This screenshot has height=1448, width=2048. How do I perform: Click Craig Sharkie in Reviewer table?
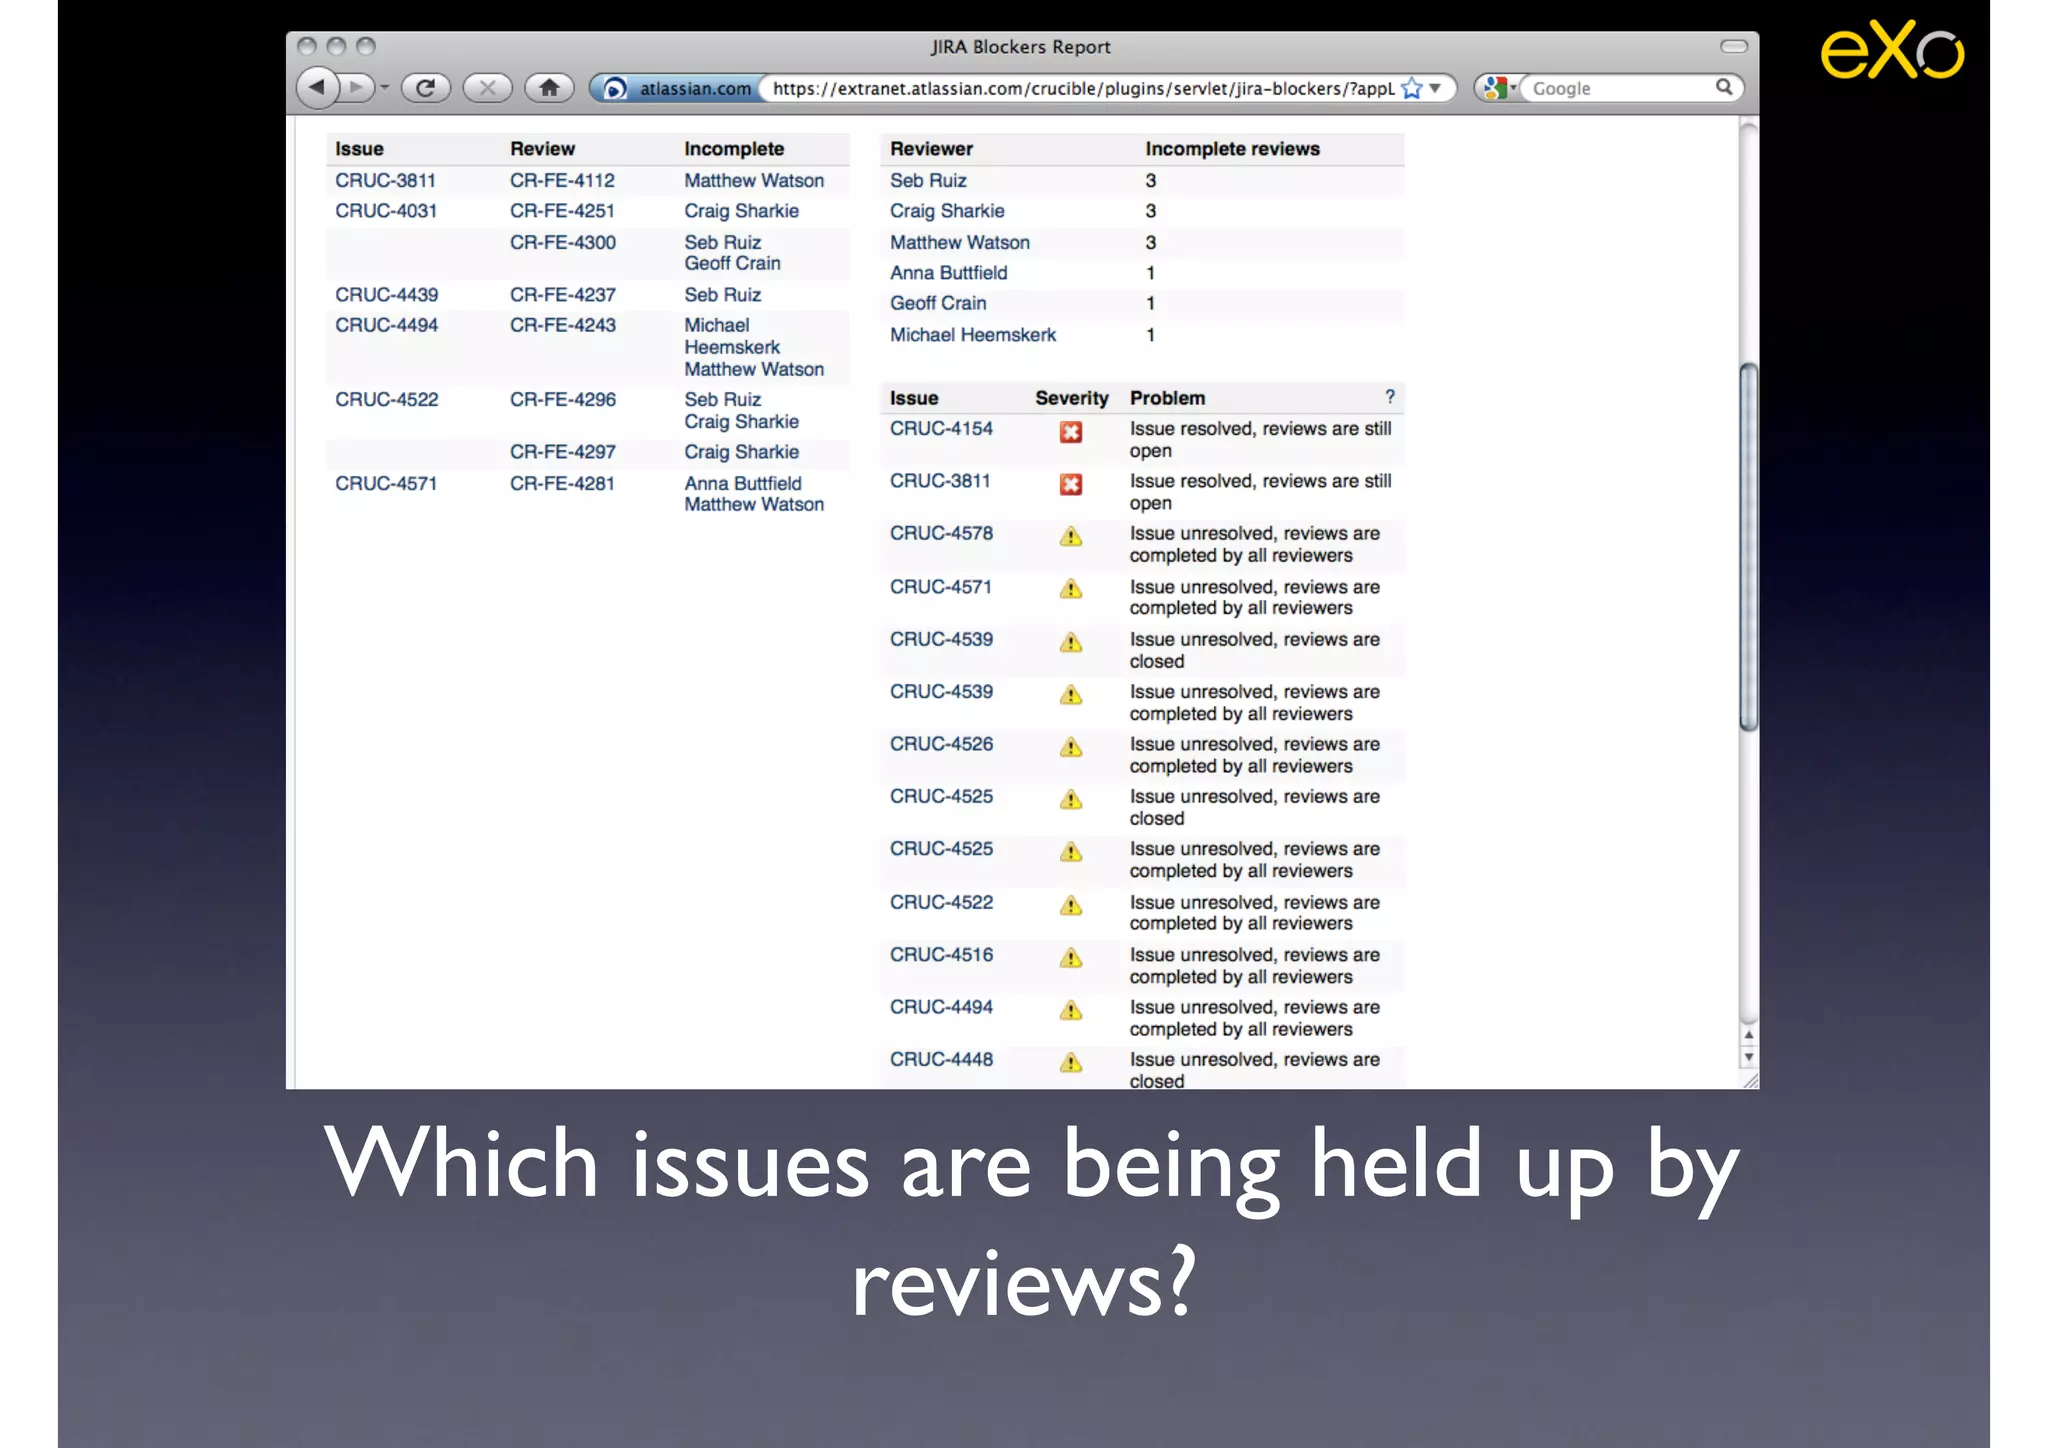947,211
